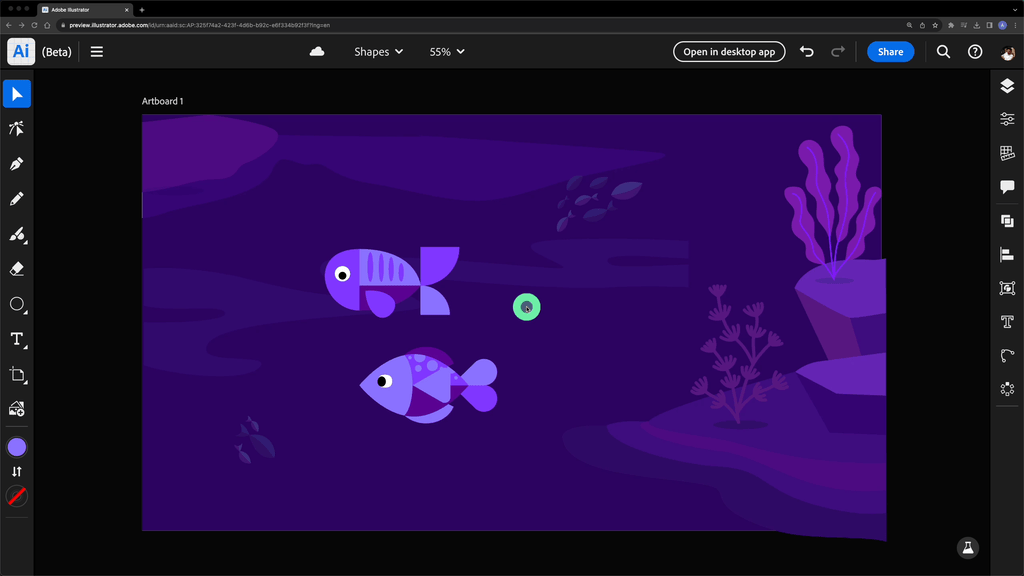This screenshot has width=1024, height=576.
Task: Pick the Eraser tool
Action: pos(16,269)
